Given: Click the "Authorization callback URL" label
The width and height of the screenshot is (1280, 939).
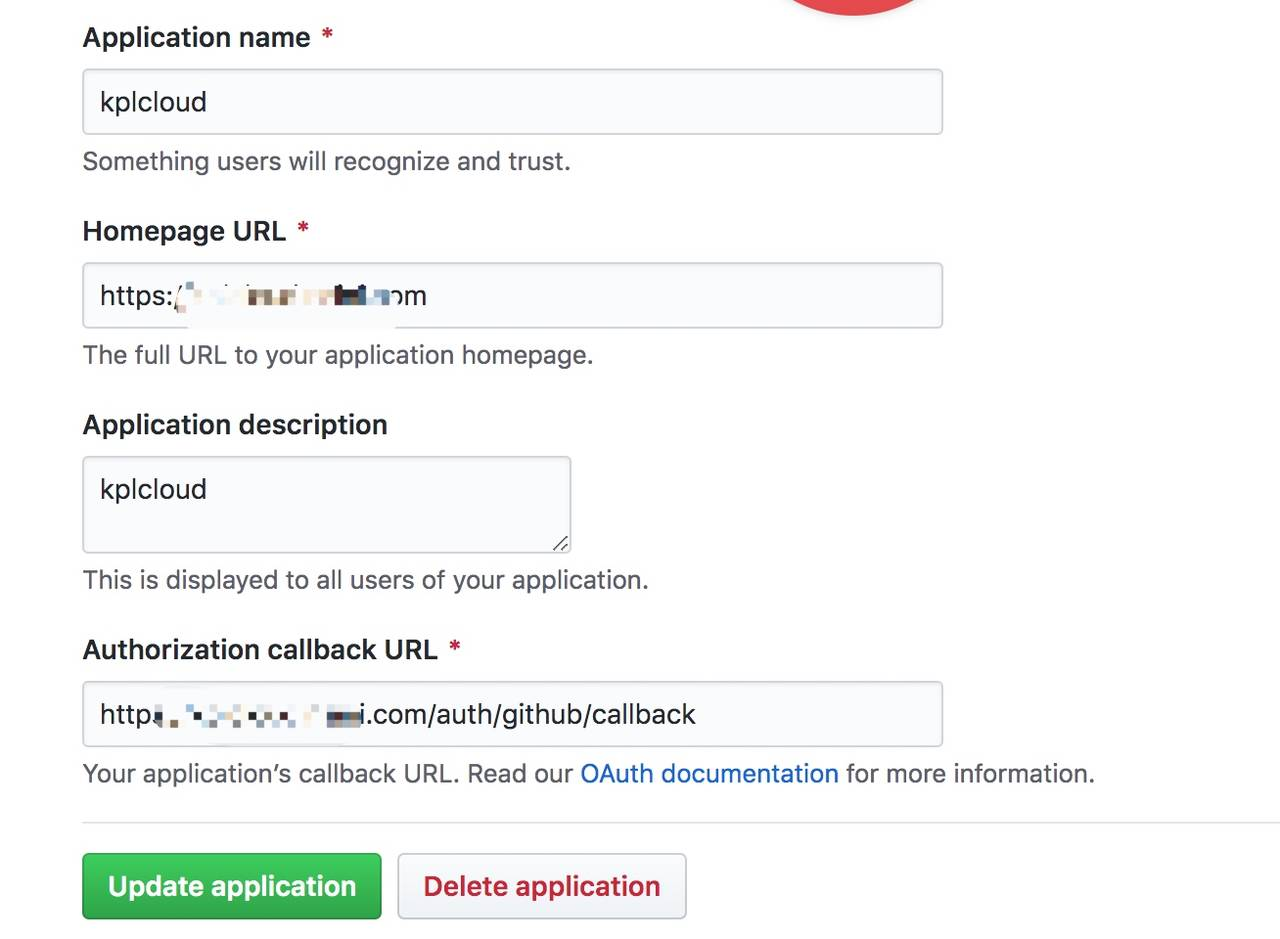Looking at the screenshot, I should pos(260,649).
